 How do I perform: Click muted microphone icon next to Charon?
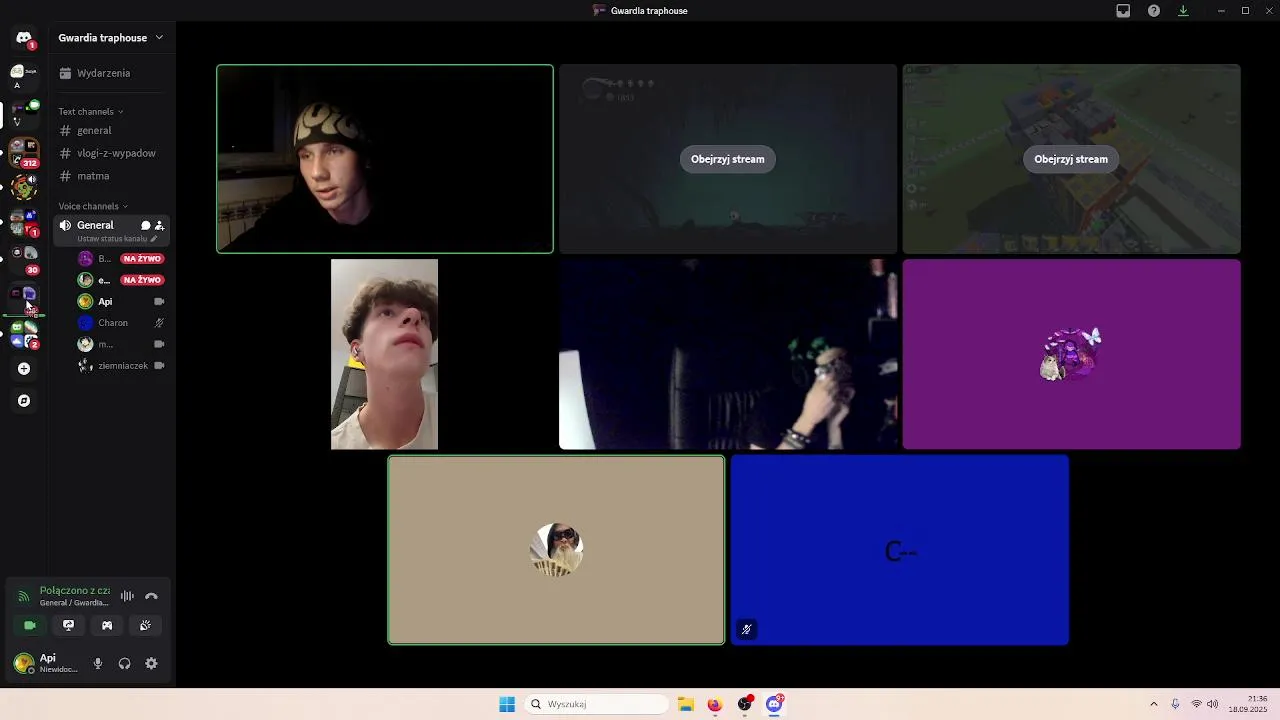pos(159,323)
